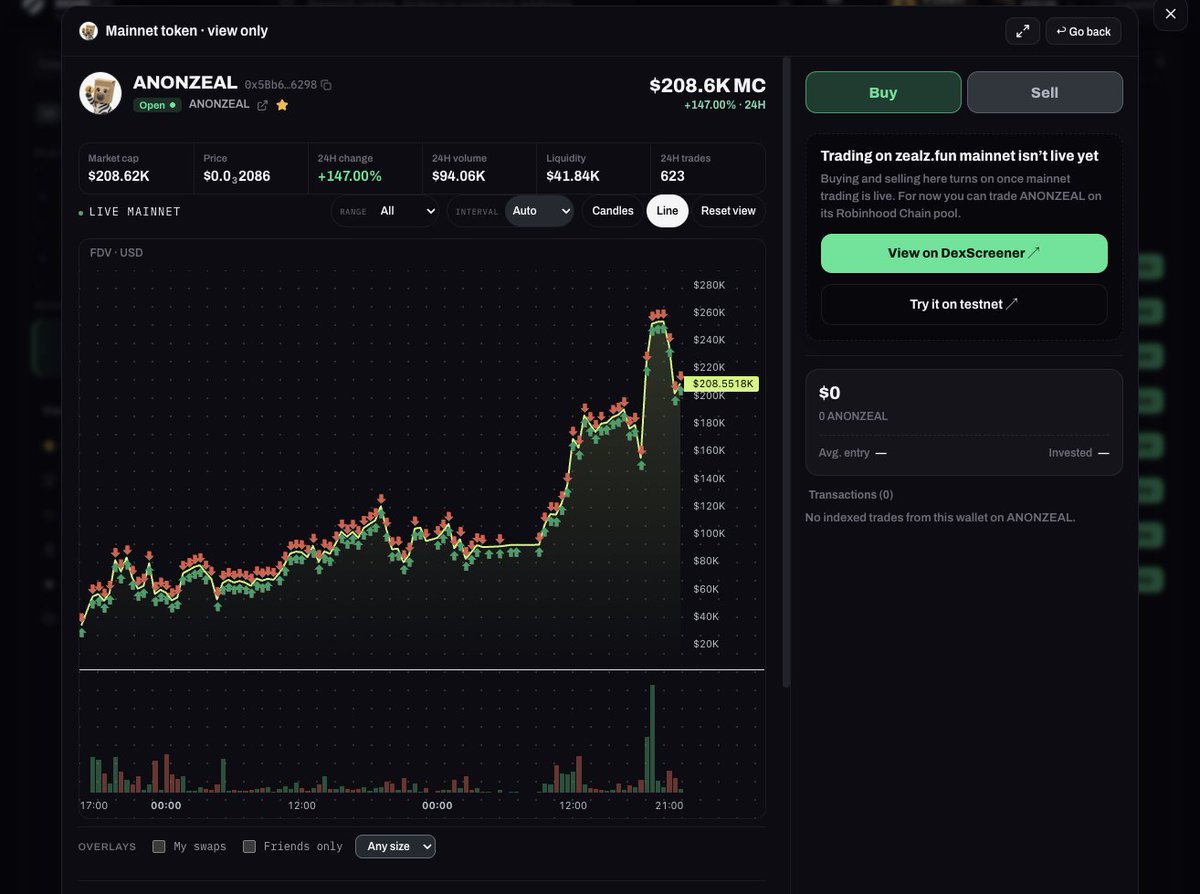The height and width of the screenshot is (894, 1200).
Task: Click the Invested label
Action: (x=1070, y=453)
